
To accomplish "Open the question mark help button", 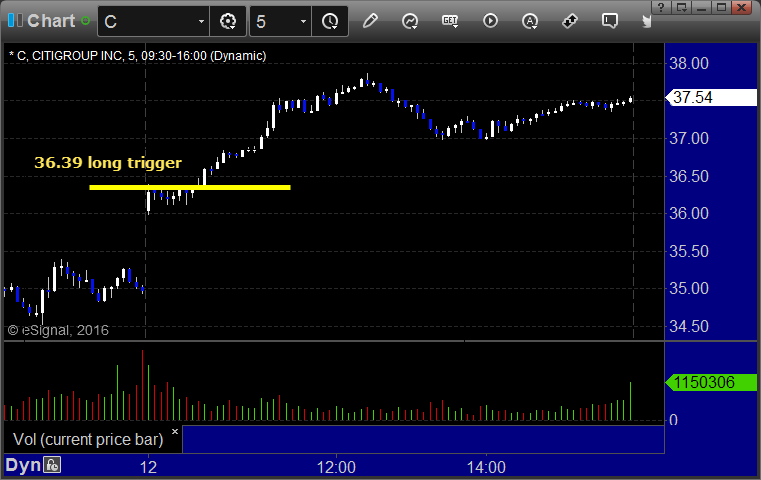I will click(x=661, y=7).
